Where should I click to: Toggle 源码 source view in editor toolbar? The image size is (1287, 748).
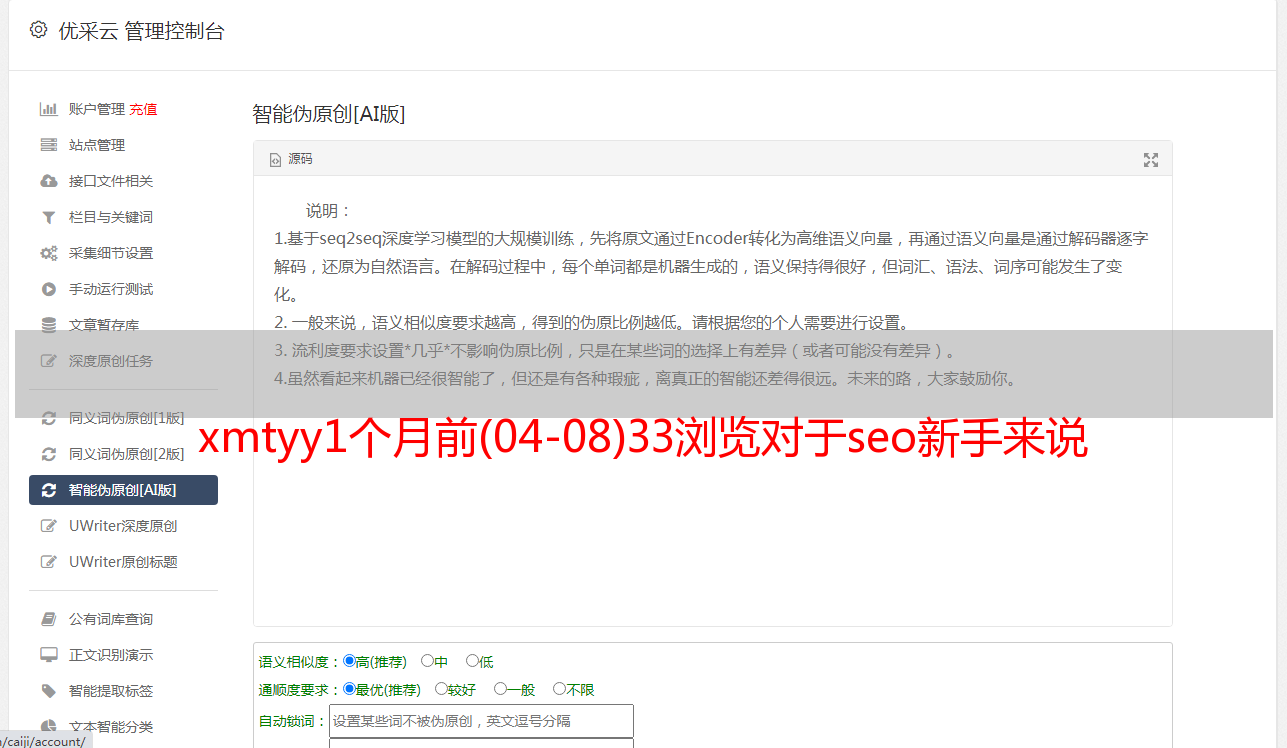click(291, 159)
